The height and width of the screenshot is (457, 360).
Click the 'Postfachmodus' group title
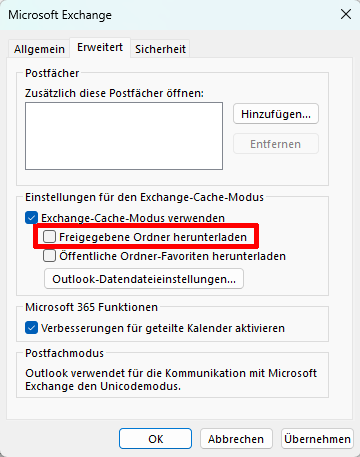coord(65,353)
